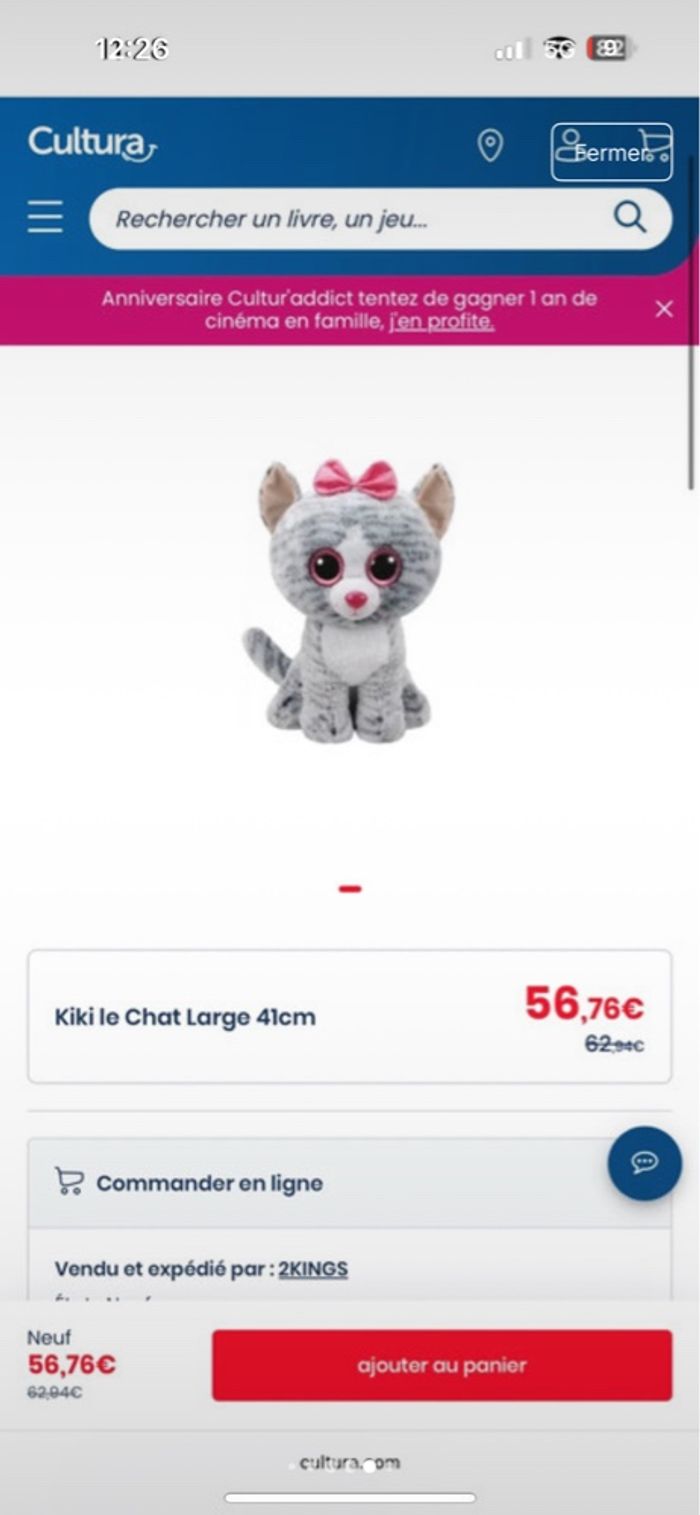Viewport: 700px width, 1515px height.
Task: Tap the magnifying glass search icon
Action: pyautogui.click(x=630, y=217)
